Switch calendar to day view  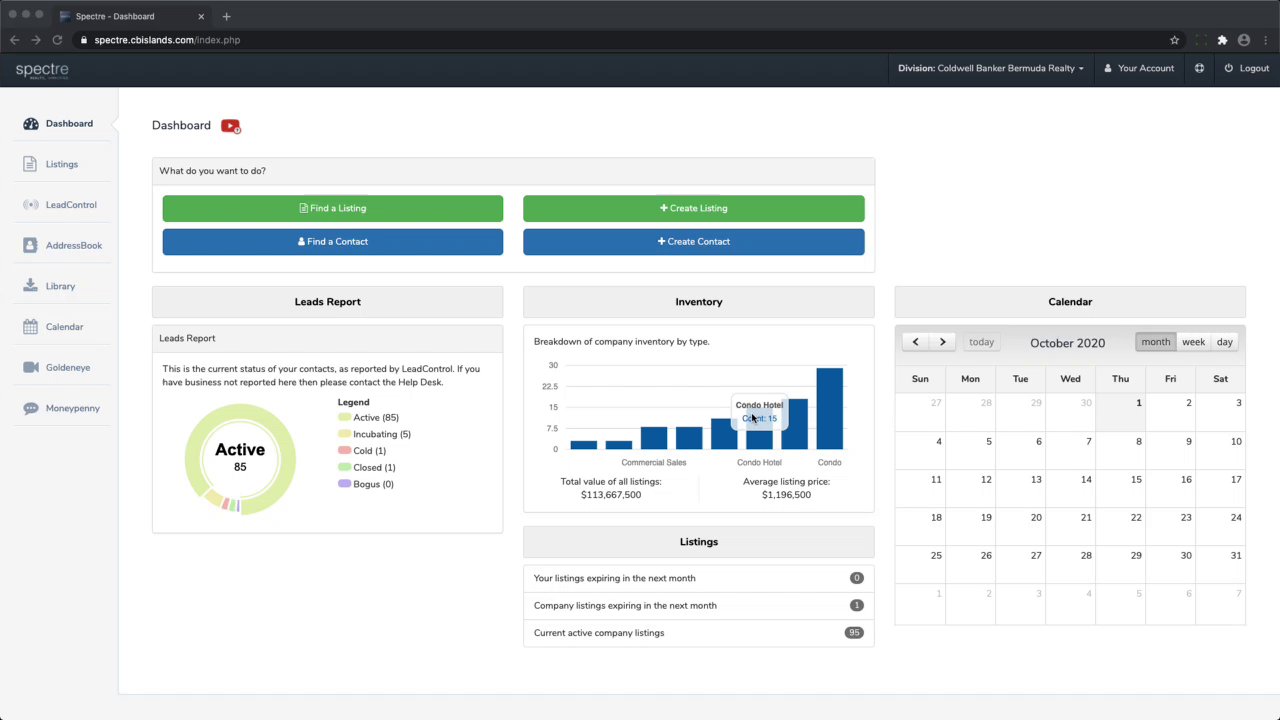pyautogui.click(x=1224, y=342)
